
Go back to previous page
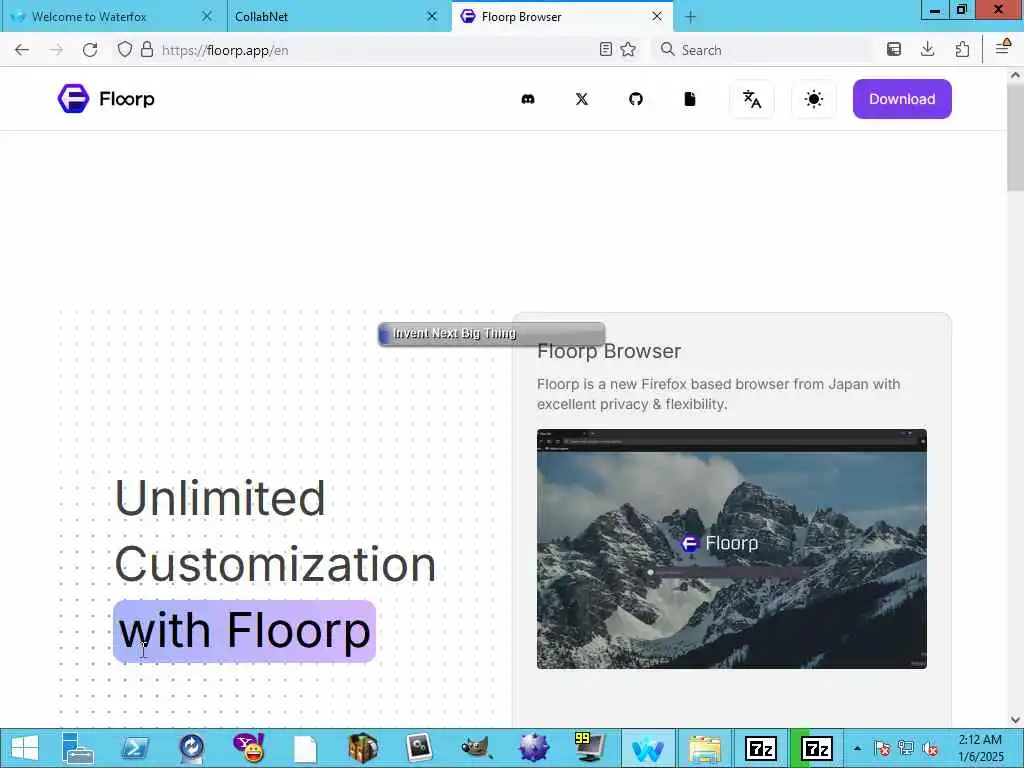pos(22,50)
